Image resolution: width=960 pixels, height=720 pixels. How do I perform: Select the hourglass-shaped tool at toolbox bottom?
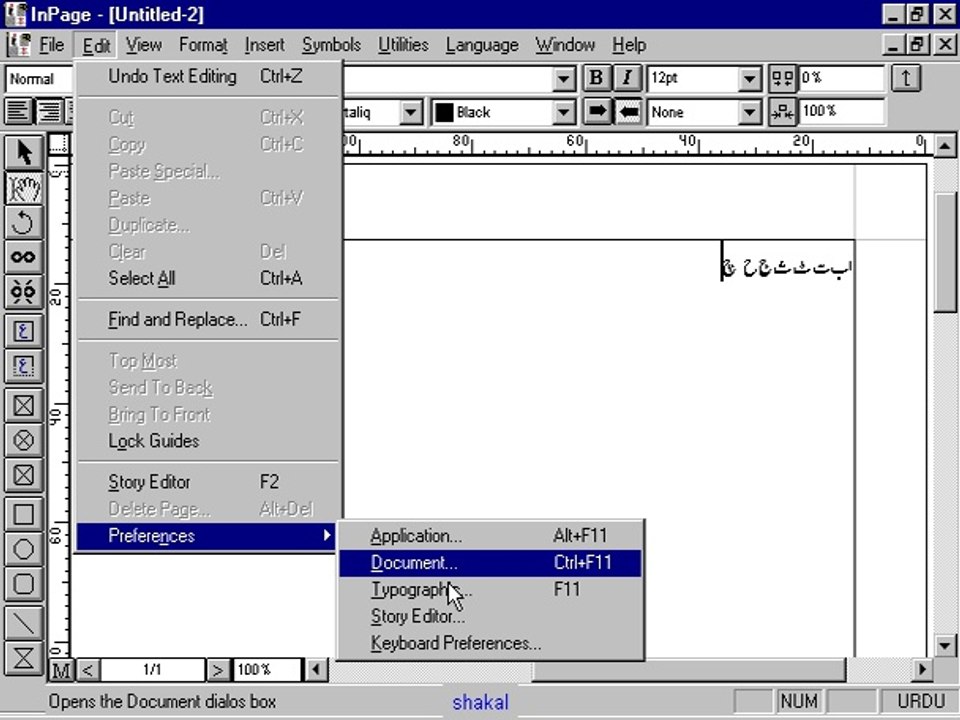(x=24, y=658)
